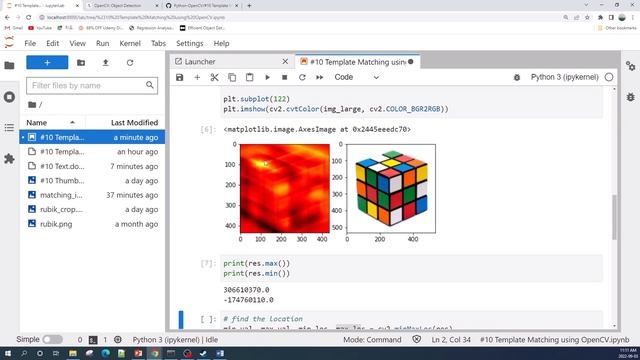Open the Property Inspector gears icon
The image size is (640, 360).
pos(631,66)
